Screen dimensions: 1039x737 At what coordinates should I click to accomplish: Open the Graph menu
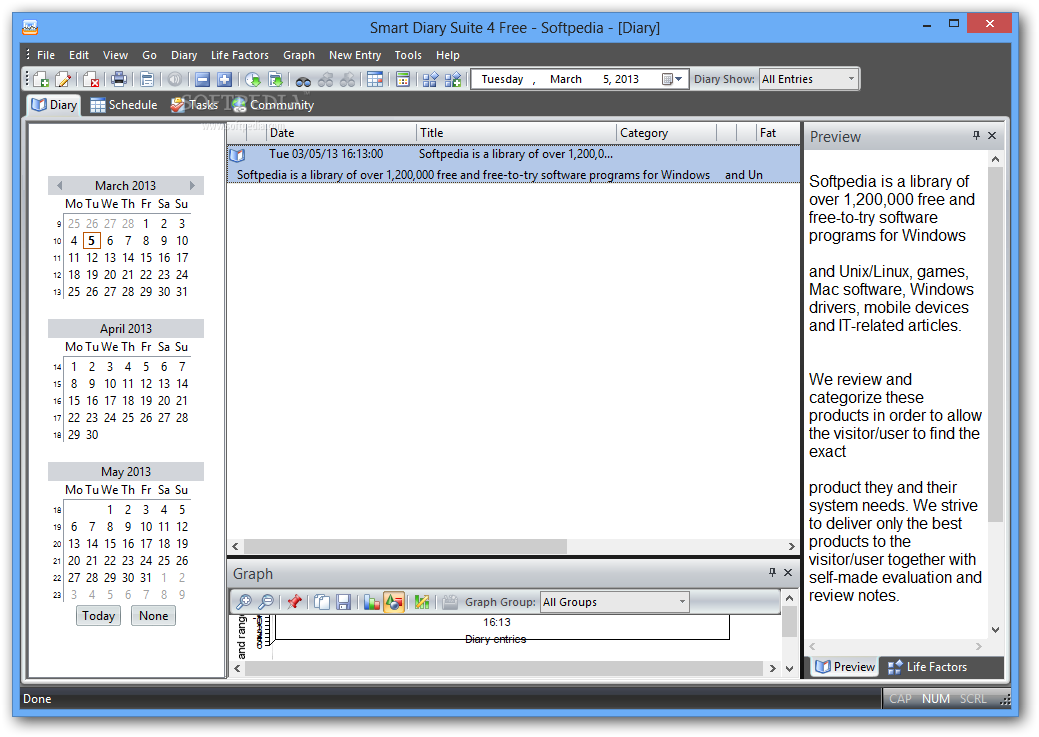(x=299, y=55)
